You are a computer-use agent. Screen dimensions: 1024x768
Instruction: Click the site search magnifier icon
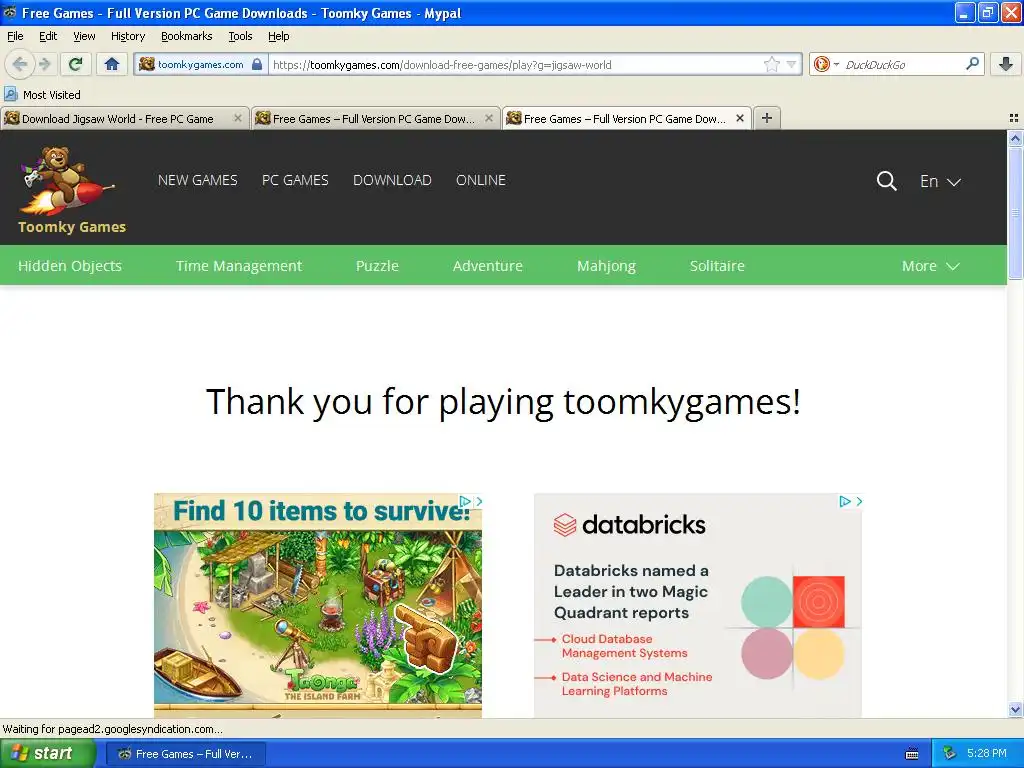[x=886, y=181]
